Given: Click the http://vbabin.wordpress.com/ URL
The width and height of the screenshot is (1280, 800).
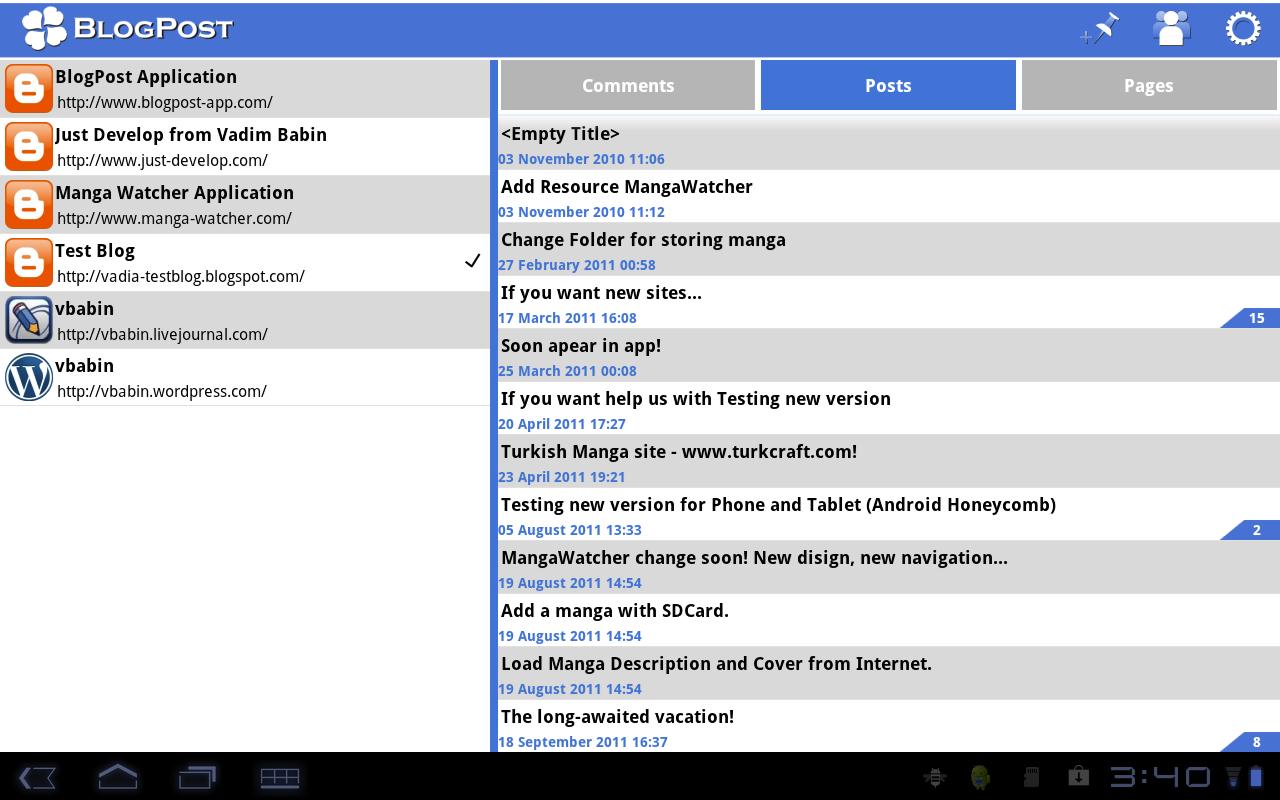Looking at the screenshot, I should (162, 391).
